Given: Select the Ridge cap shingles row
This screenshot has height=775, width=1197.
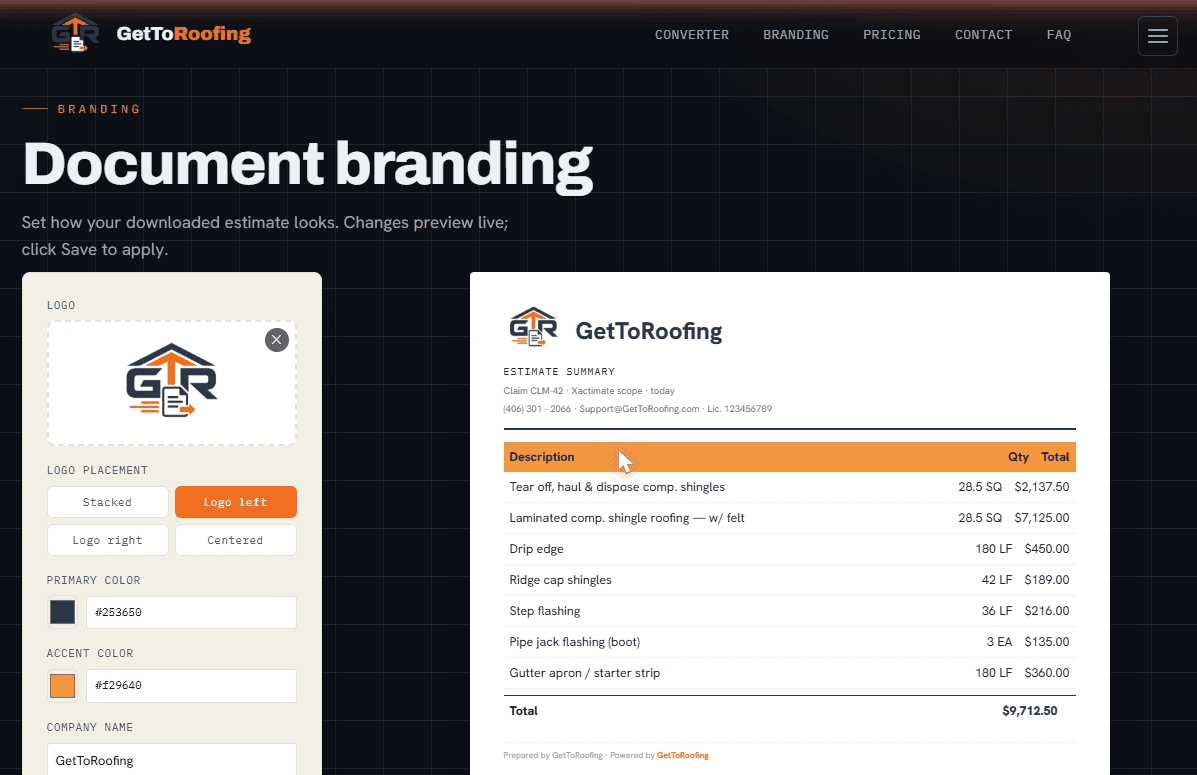Looking at the screenshot, I should [789, 580].
